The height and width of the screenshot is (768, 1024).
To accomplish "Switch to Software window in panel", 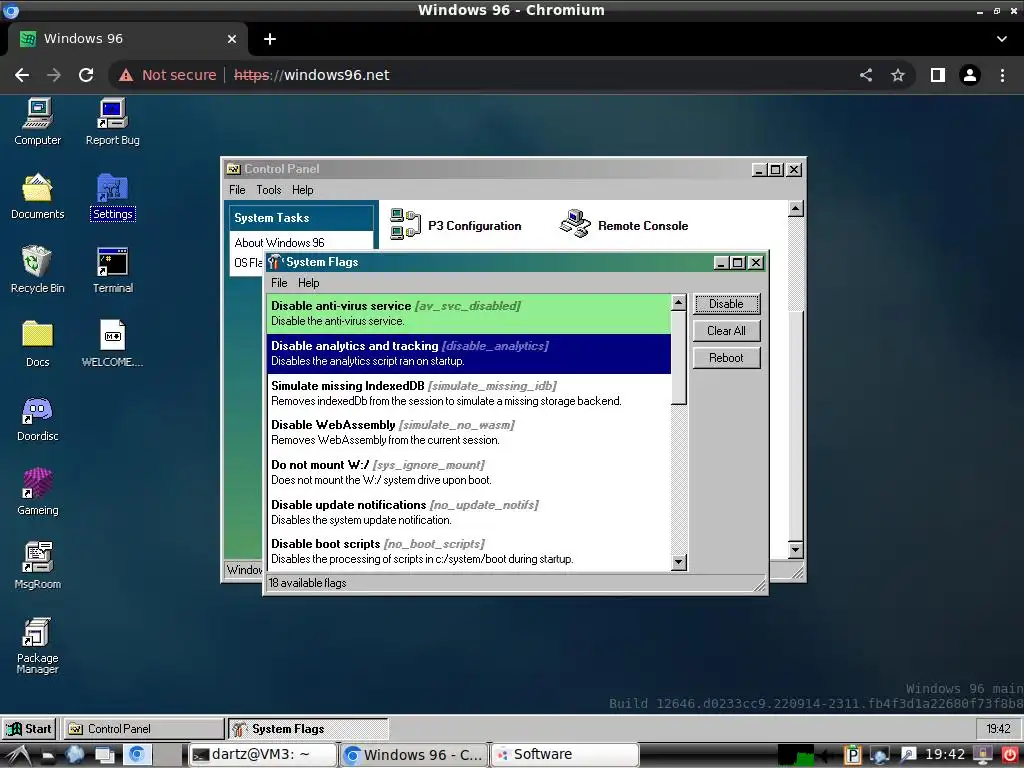I will click(x=564, y=755).
